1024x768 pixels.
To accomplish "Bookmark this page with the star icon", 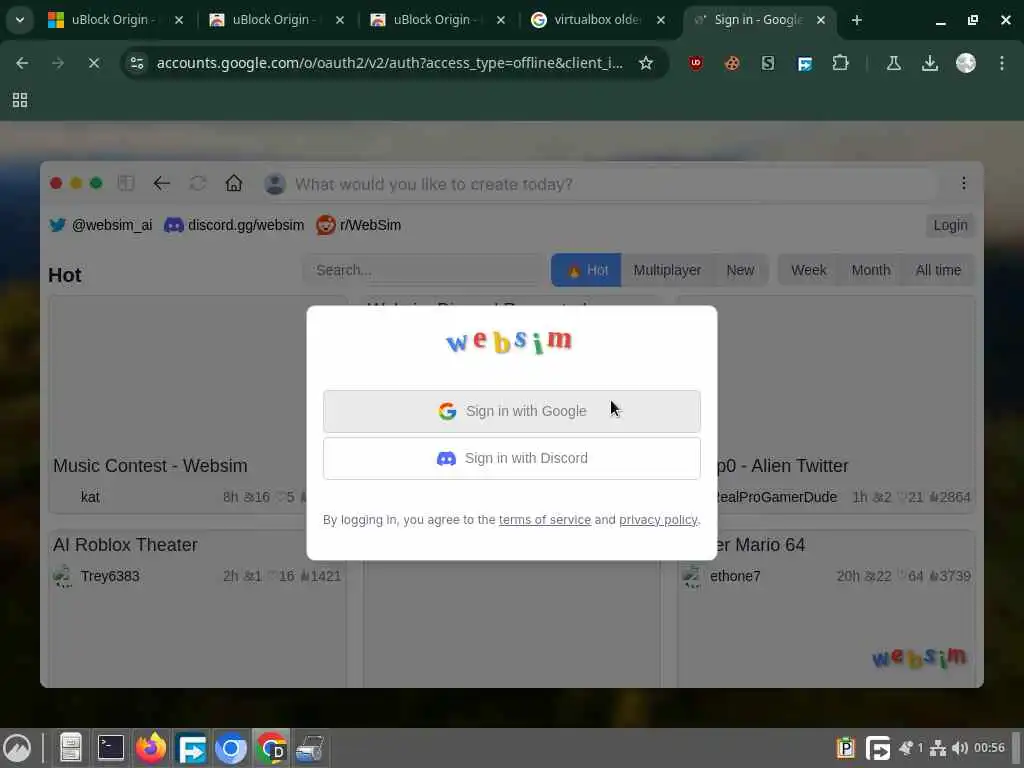I will coord(646,63).
